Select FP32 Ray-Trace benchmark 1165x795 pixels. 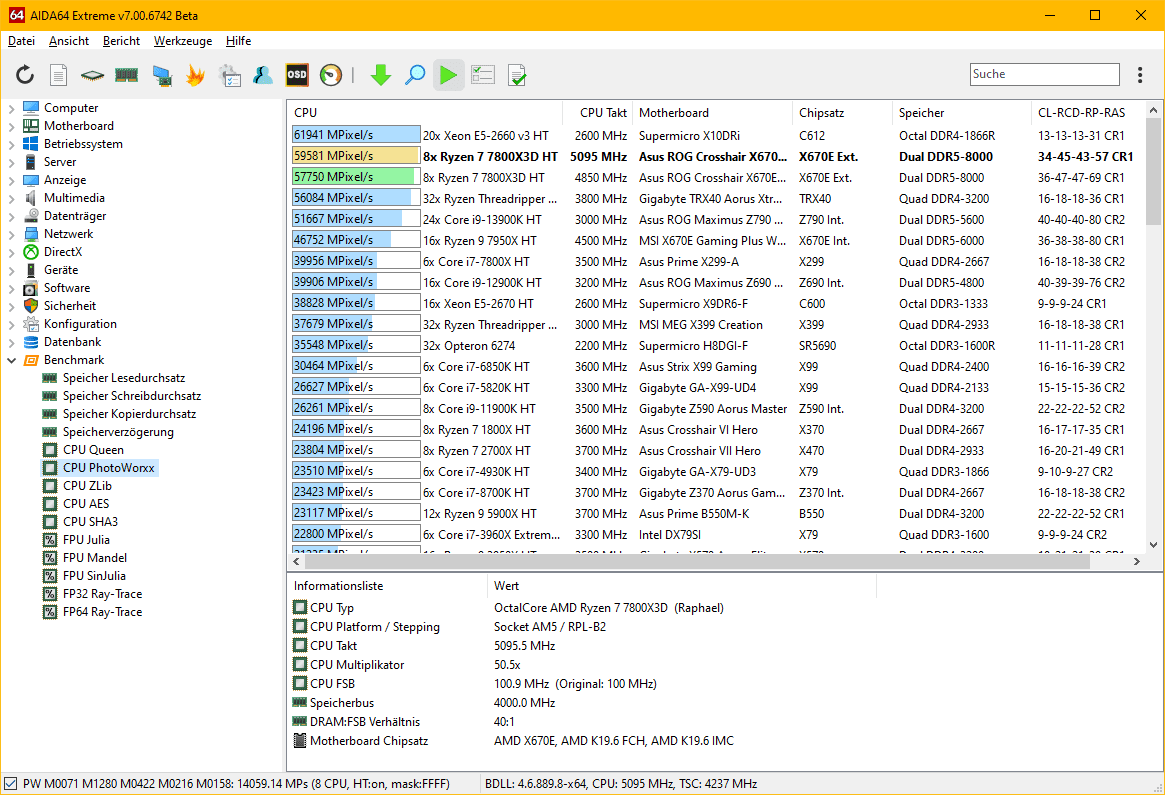pyautogui.click(x=102, y=594)
